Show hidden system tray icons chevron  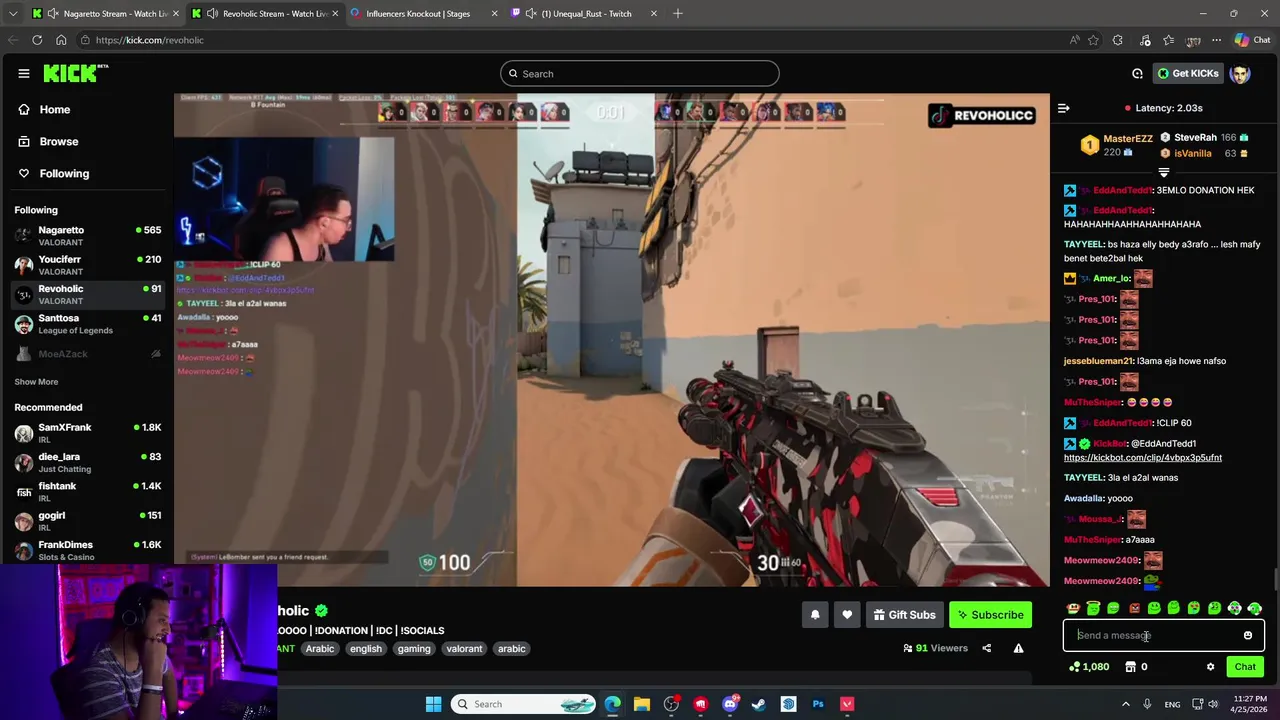tap(1125, 704)
